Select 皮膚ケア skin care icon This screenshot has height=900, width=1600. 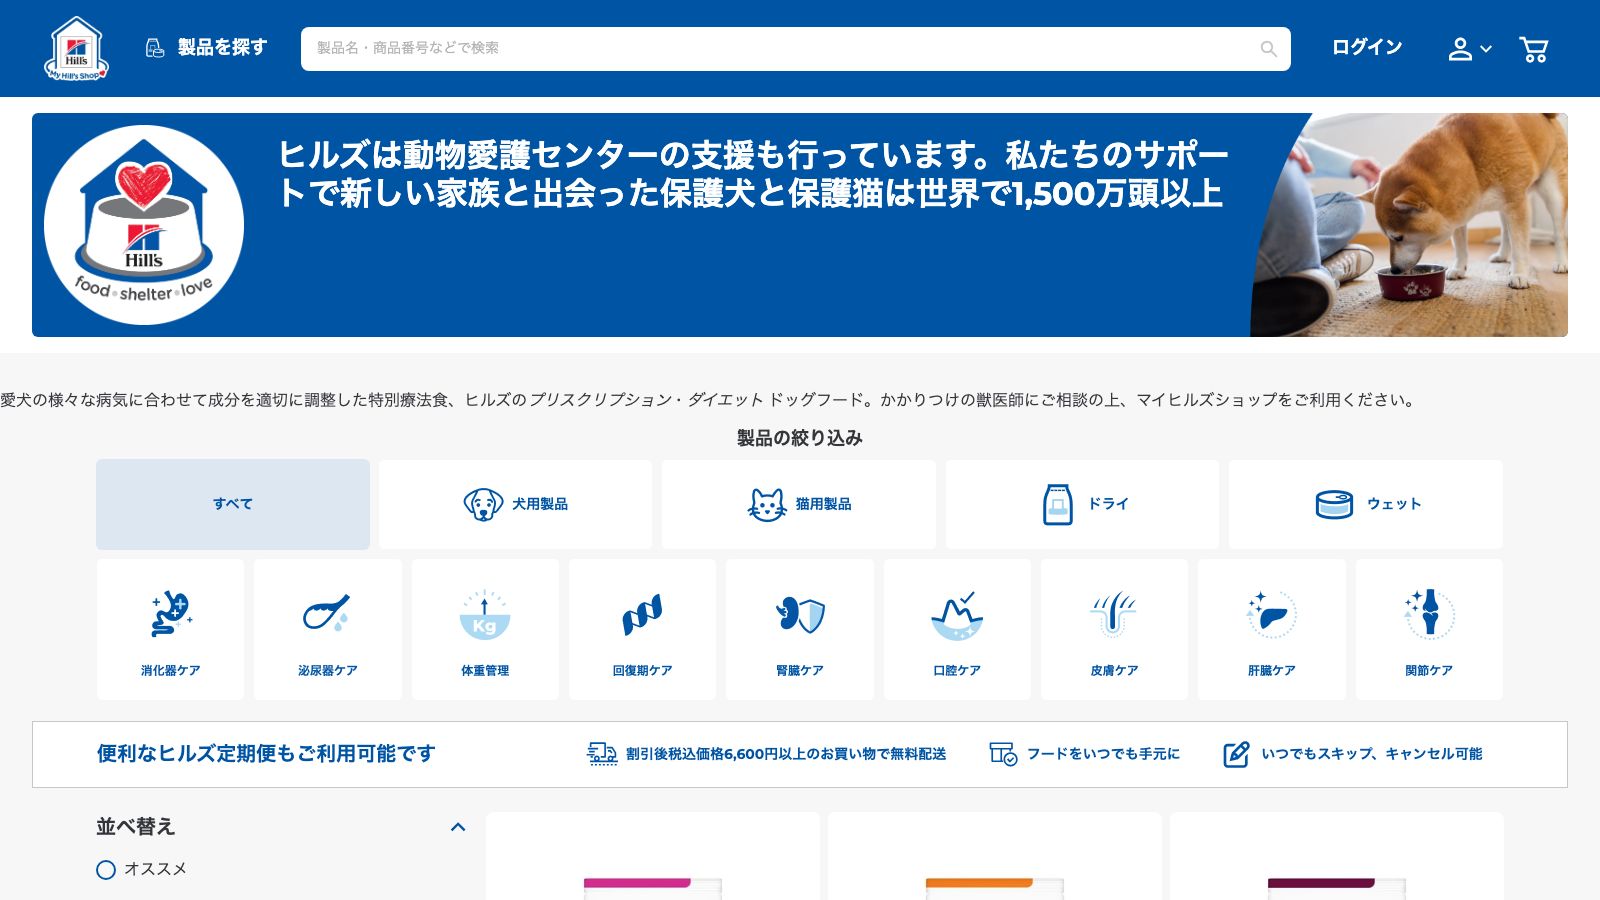tap(1114, 629)
